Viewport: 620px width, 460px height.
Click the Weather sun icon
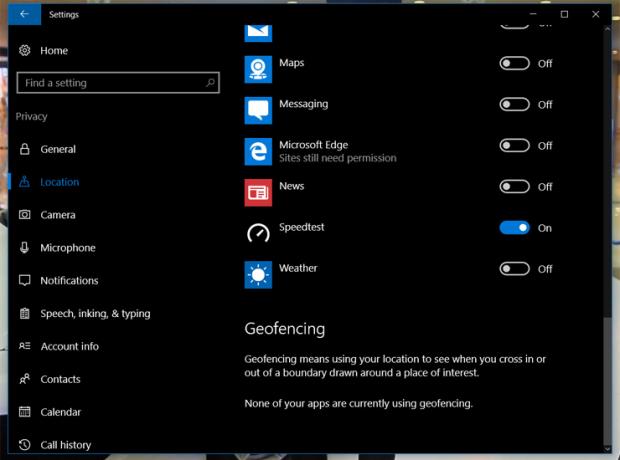click(x=258, y=274)
